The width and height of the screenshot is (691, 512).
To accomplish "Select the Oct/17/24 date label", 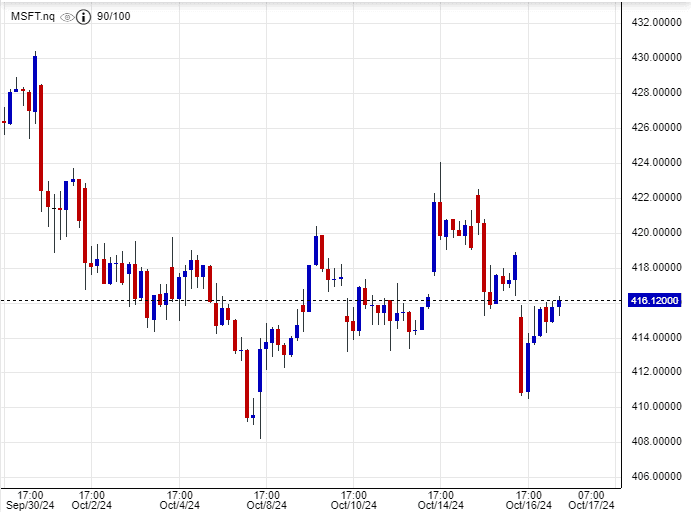I will (x=590, y=505).
